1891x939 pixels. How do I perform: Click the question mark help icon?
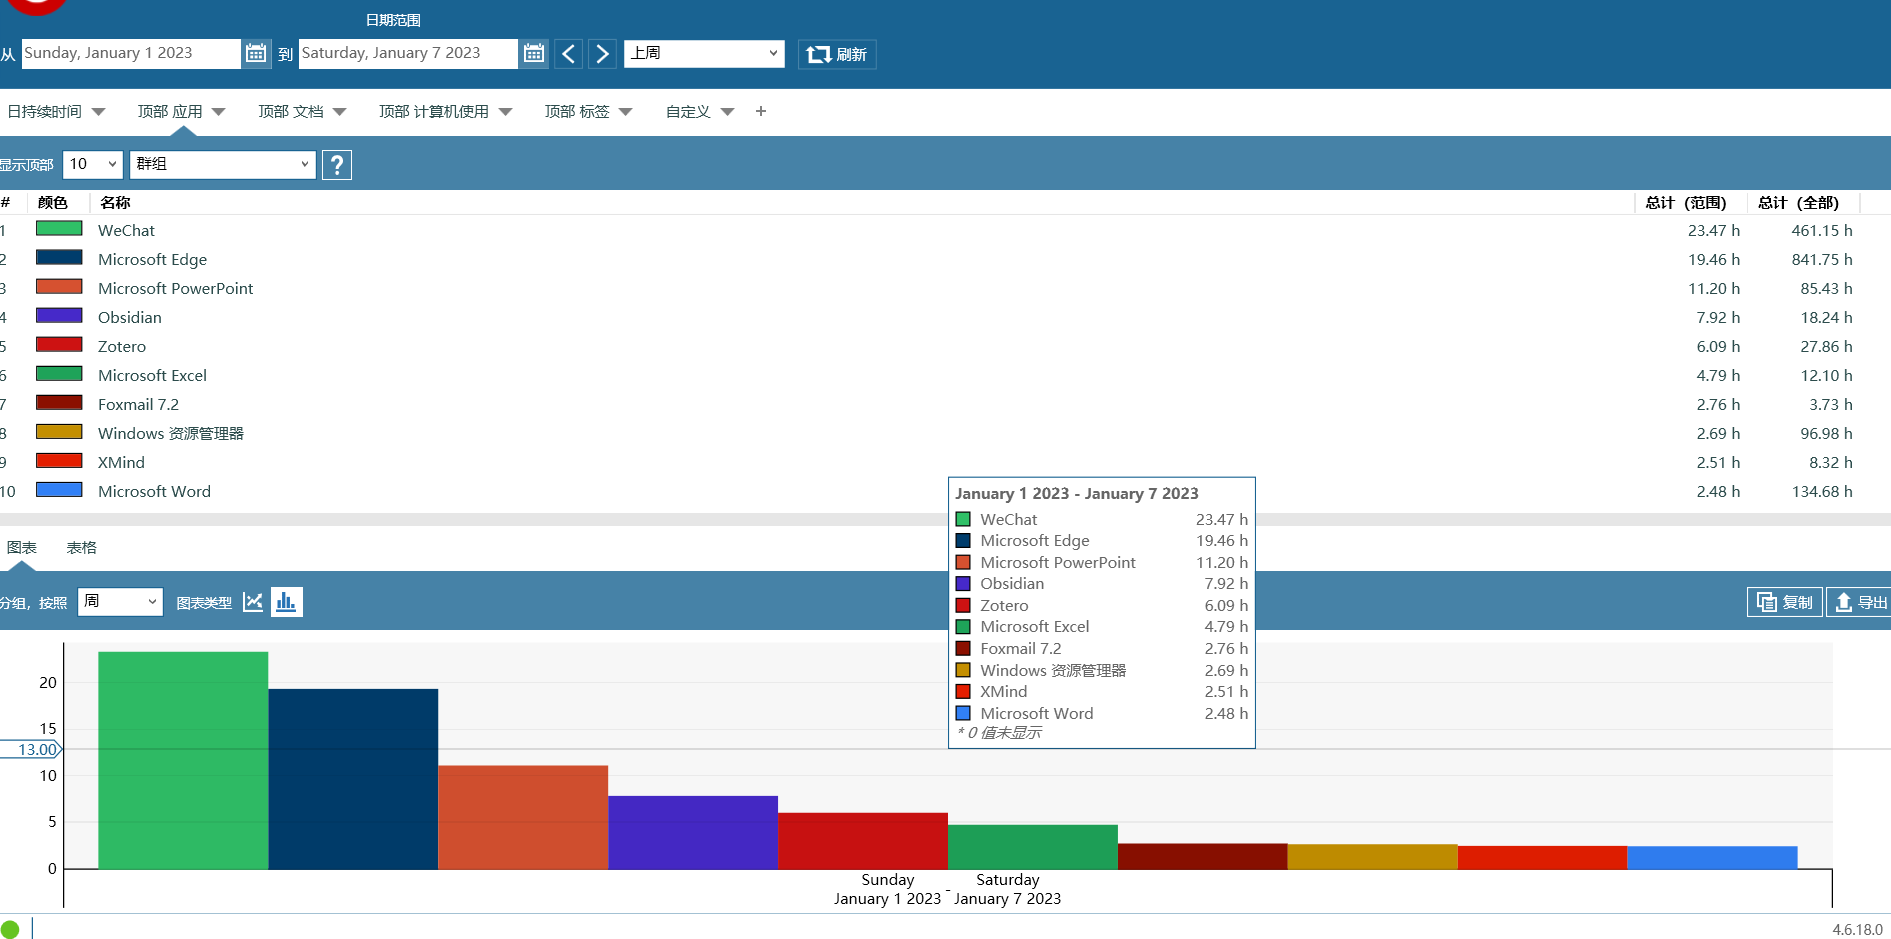pos(337,164)
